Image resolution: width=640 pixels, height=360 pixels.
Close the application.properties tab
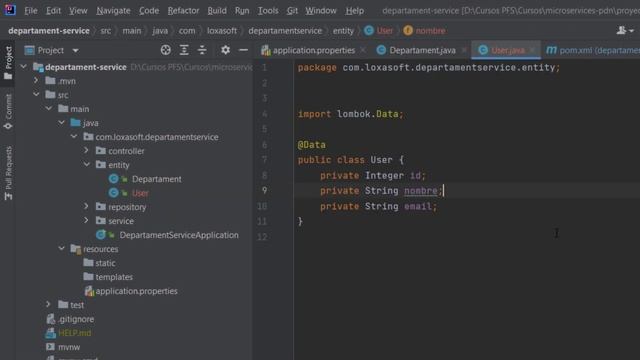click(363, 50)
